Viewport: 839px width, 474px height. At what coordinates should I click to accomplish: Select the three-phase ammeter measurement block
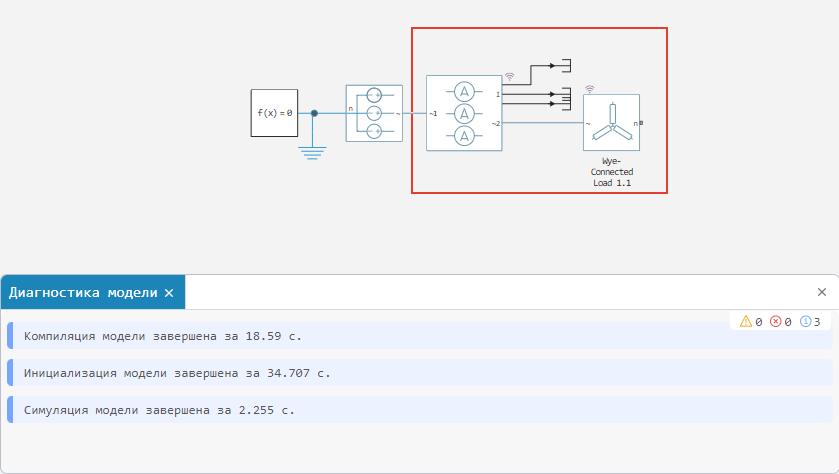point(464,113)
